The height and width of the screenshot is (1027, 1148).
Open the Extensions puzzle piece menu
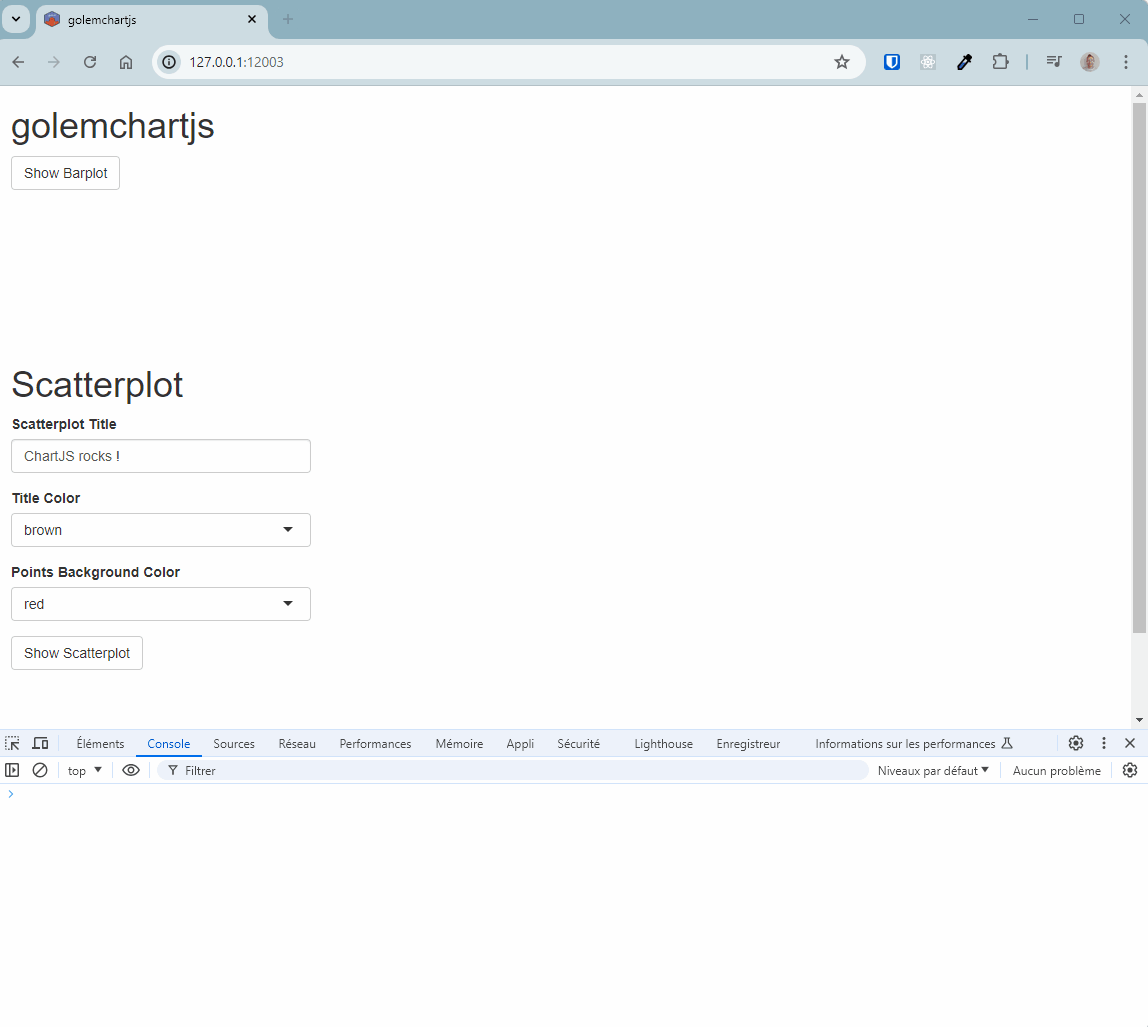[x=1000, y=62]
